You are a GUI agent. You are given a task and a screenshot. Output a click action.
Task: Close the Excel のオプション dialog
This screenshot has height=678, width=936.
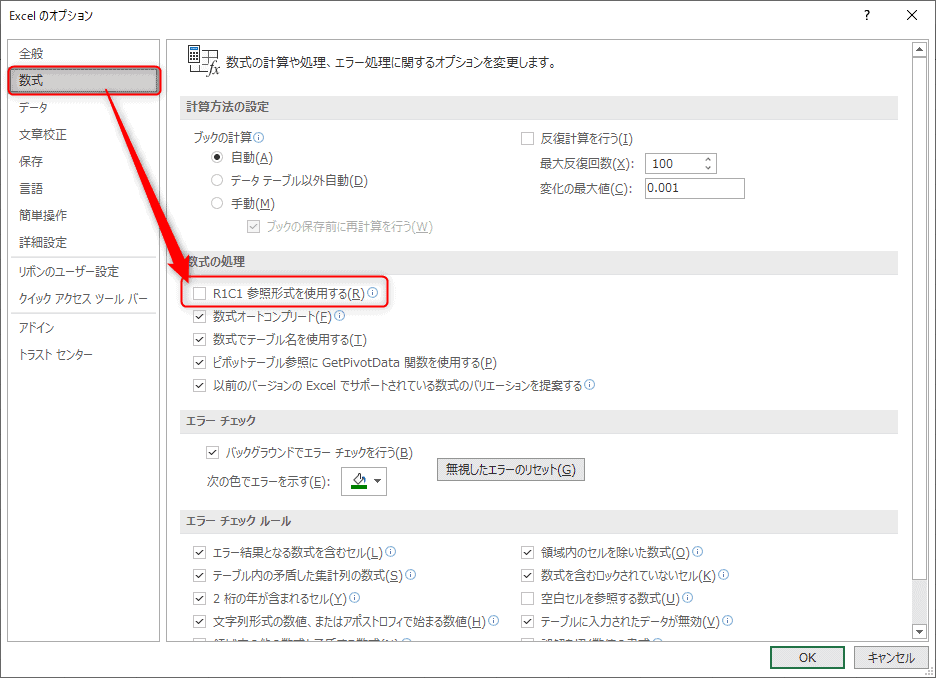point(912,16)
